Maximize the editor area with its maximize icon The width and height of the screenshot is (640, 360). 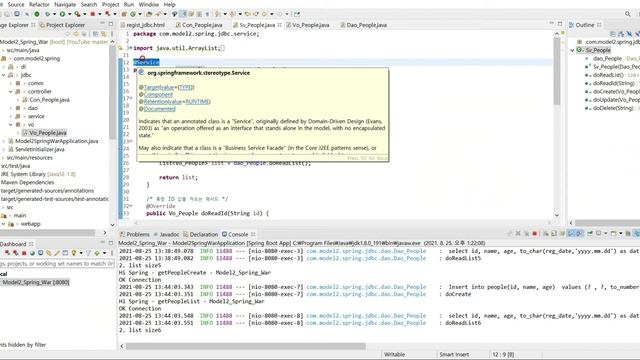[x=560, y=24]
